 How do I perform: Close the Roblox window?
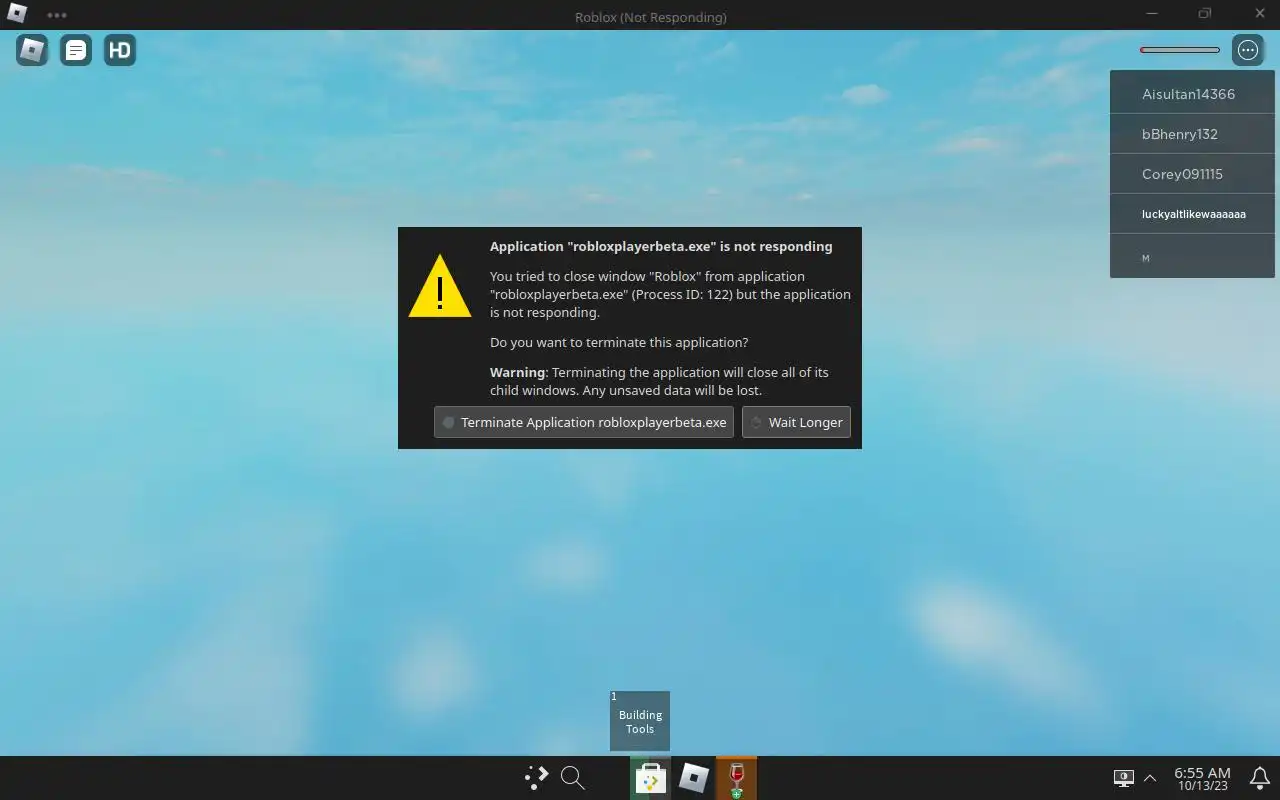point(1259,14)
